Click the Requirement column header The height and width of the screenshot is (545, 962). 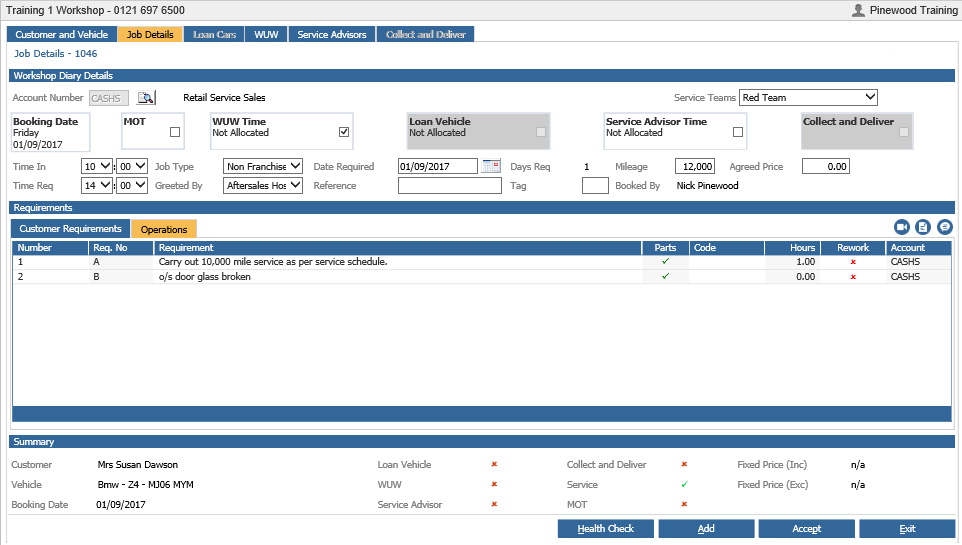point(398,247)
